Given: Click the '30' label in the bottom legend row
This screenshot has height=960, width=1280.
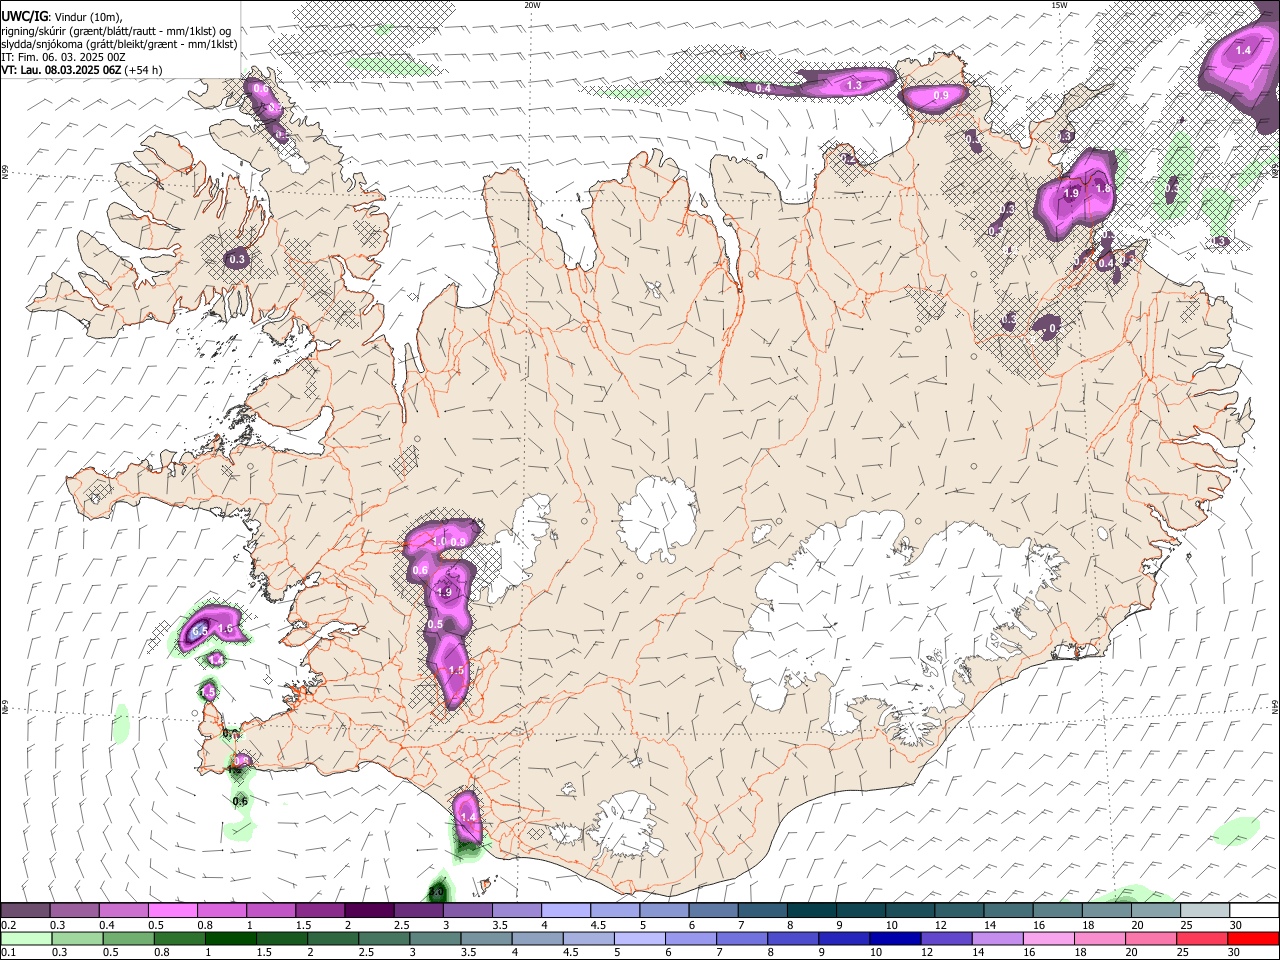Looking at the screenshot, I should click(1232, 953).
